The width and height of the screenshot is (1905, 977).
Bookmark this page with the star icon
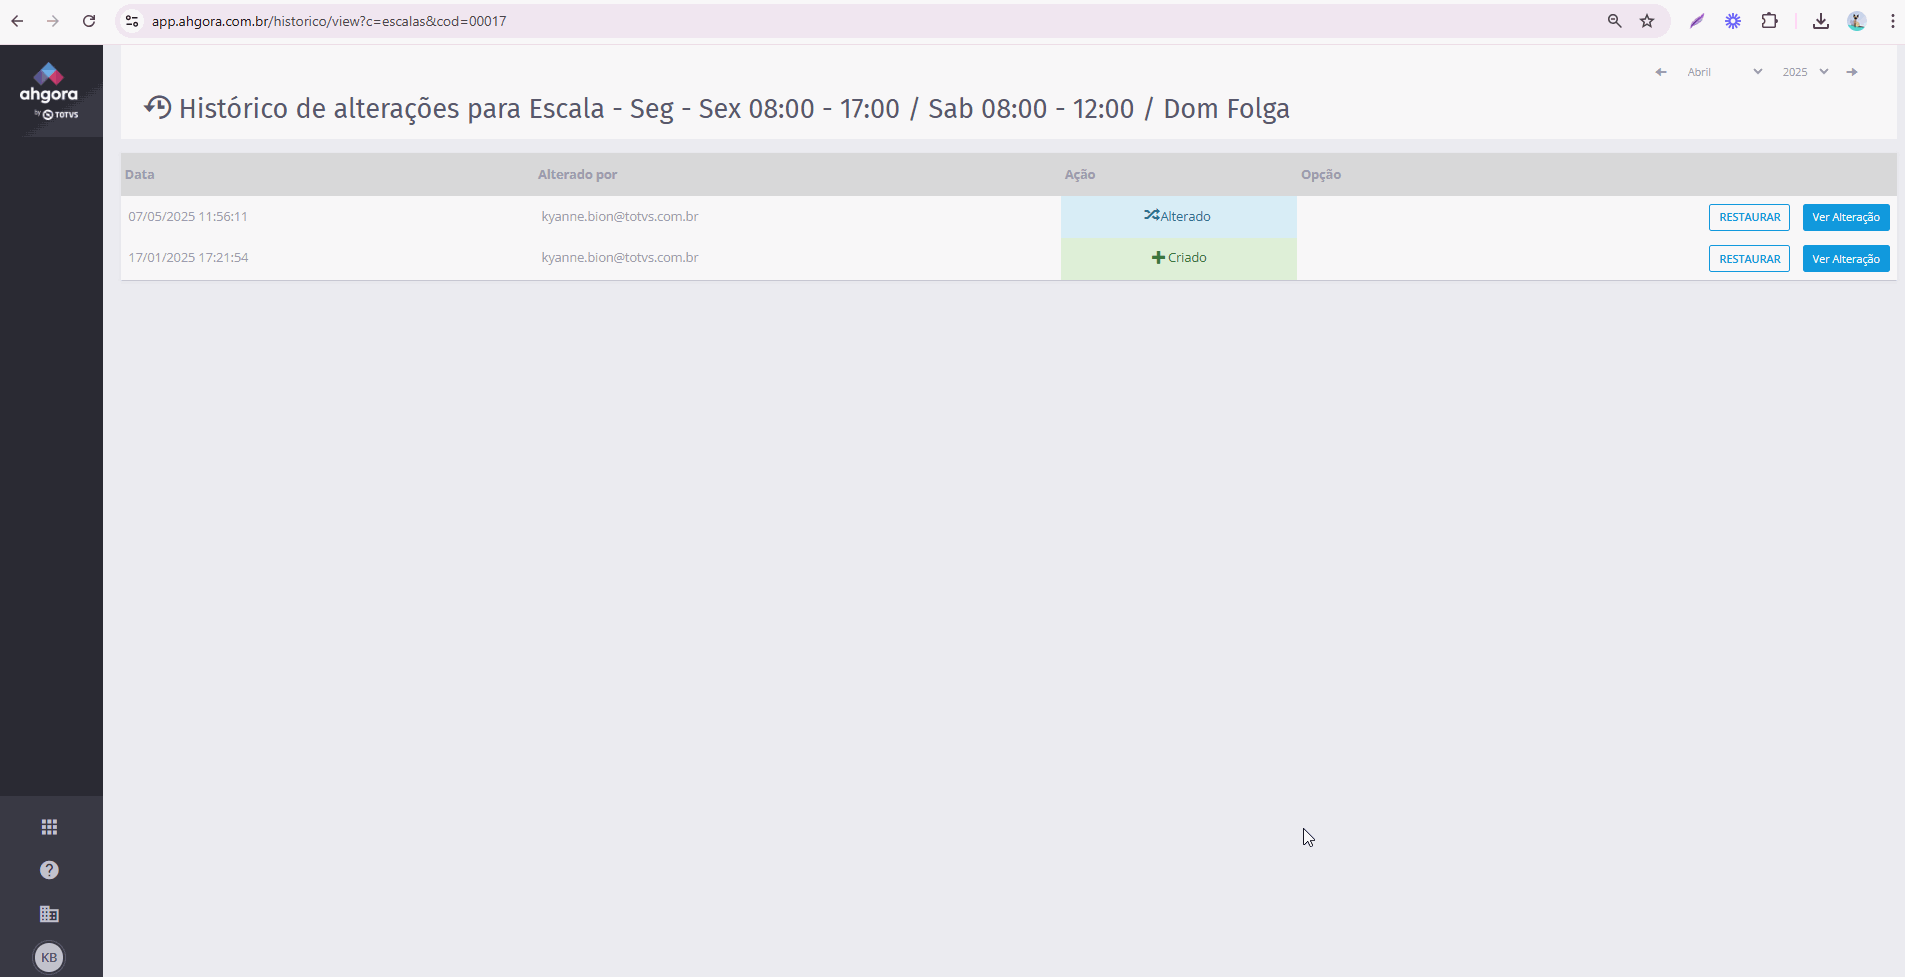click(1647, 21)
